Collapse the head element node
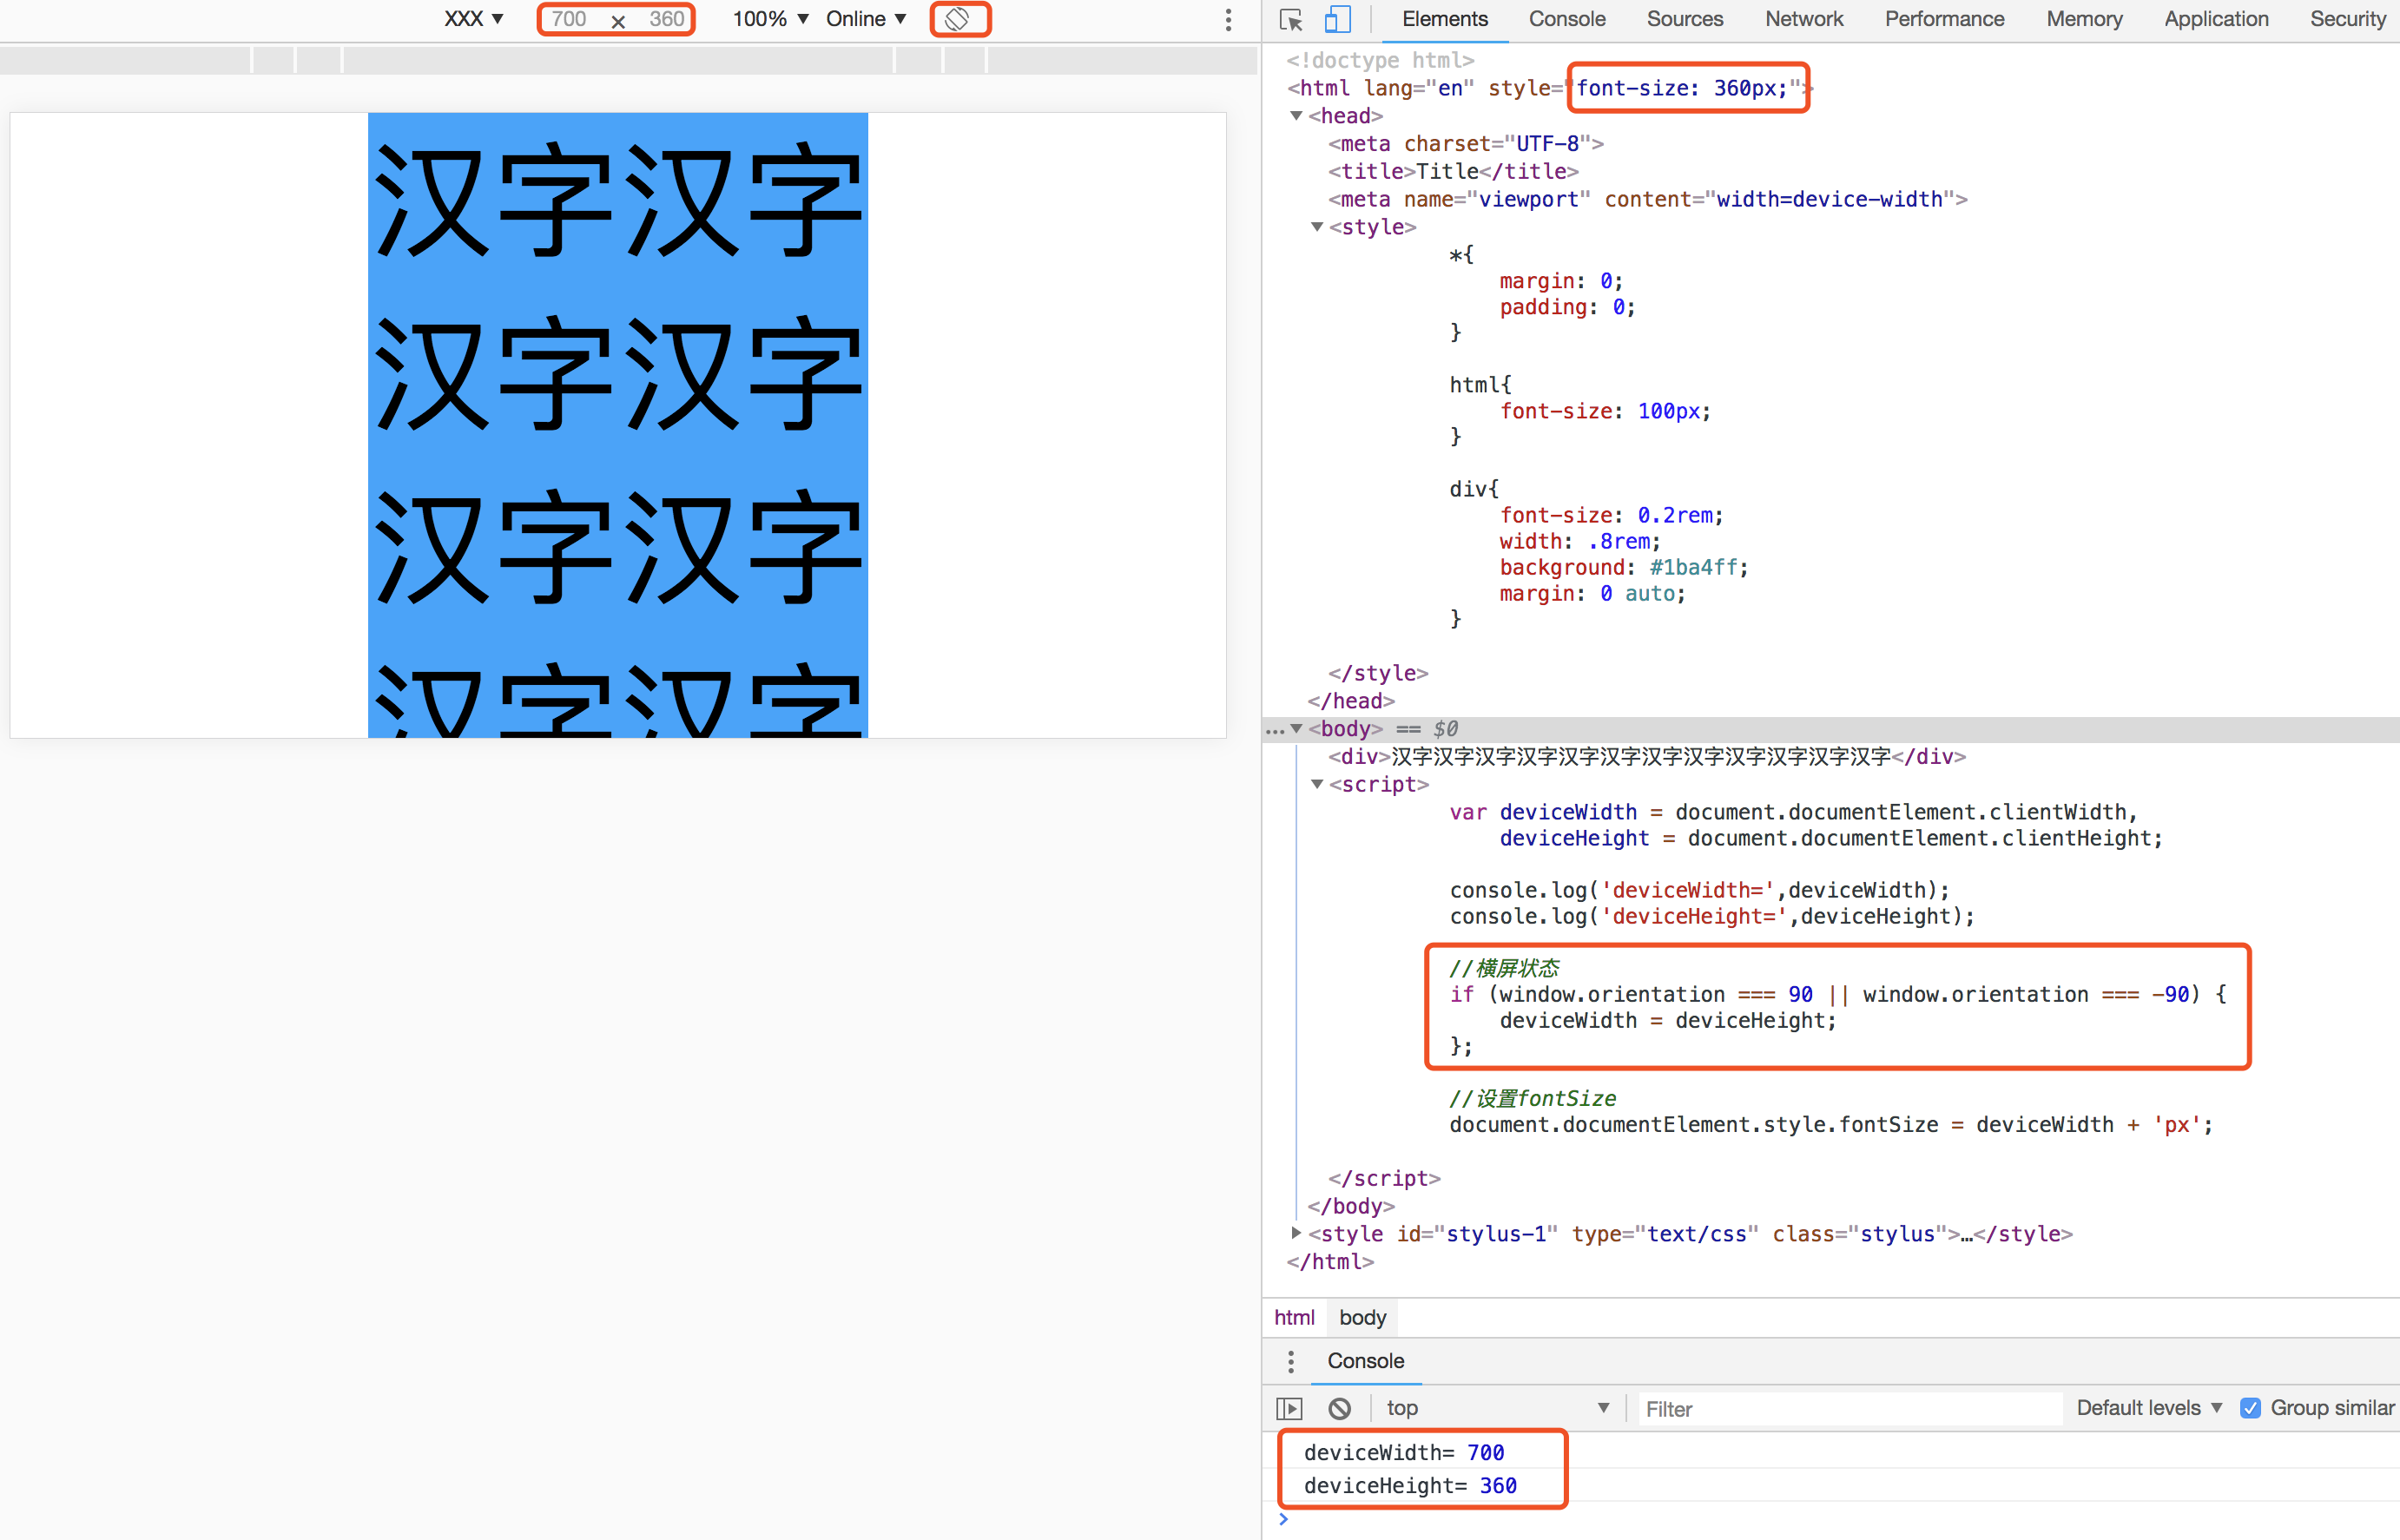The image size is (2400, 1540). click(1297, 116)
